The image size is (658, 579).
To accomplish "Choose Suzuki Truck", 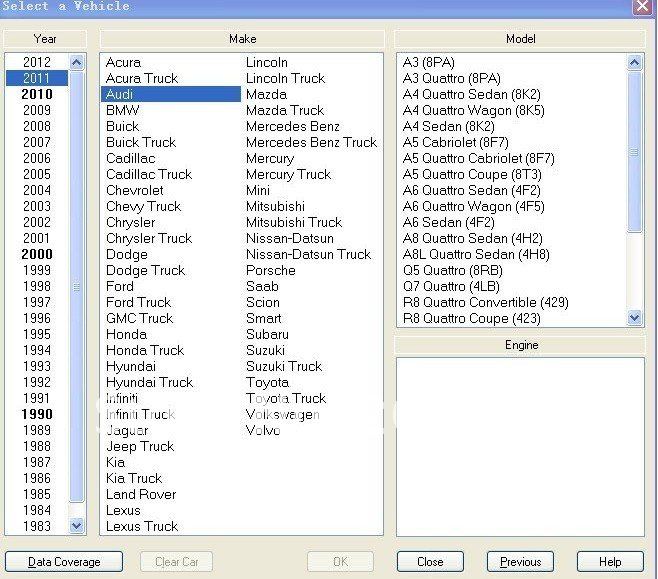I will pyautogui.click(x=284, y=366).
